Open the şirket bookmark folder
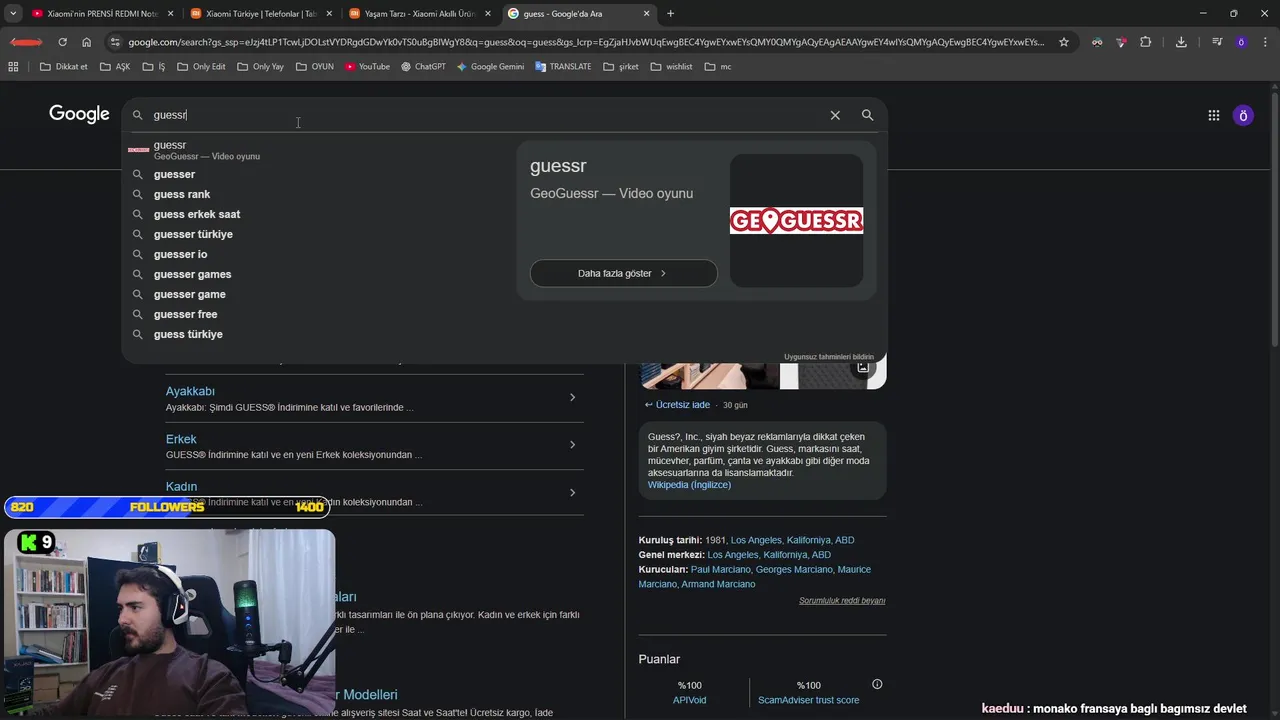 pos(621,67)
